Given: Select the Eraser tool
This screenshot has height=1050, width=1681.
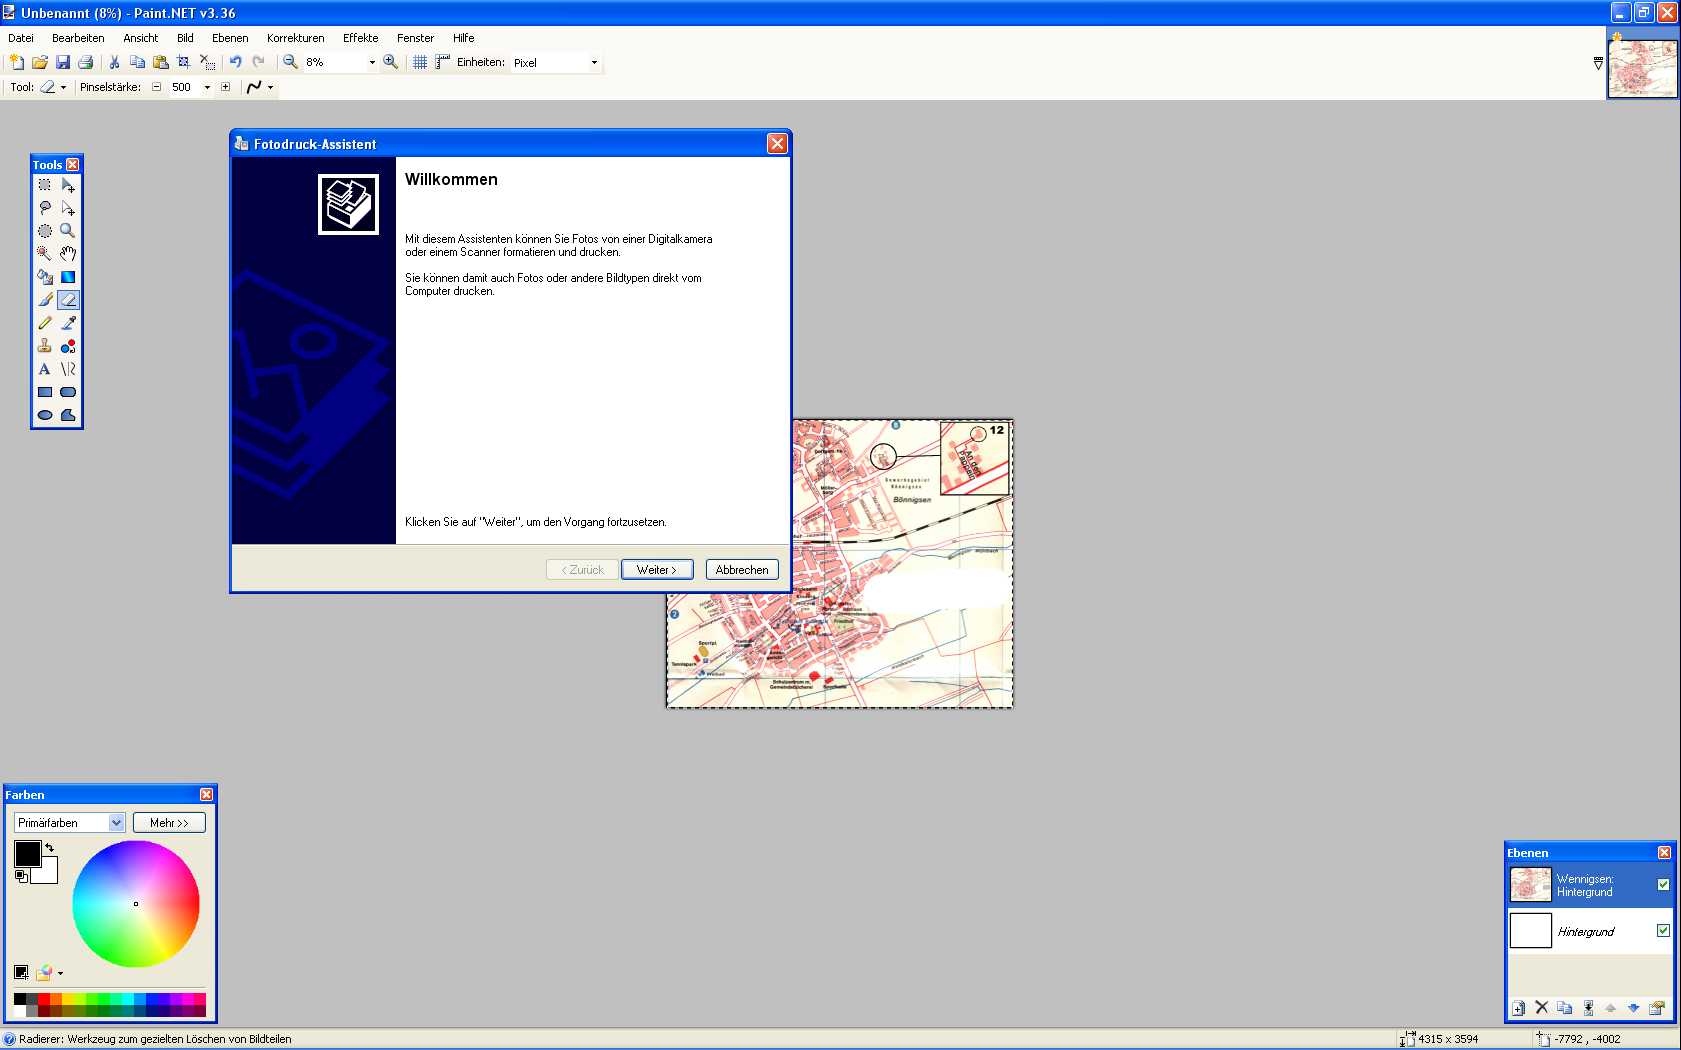Looking at the screenshot, I should [x=68, y=300].
